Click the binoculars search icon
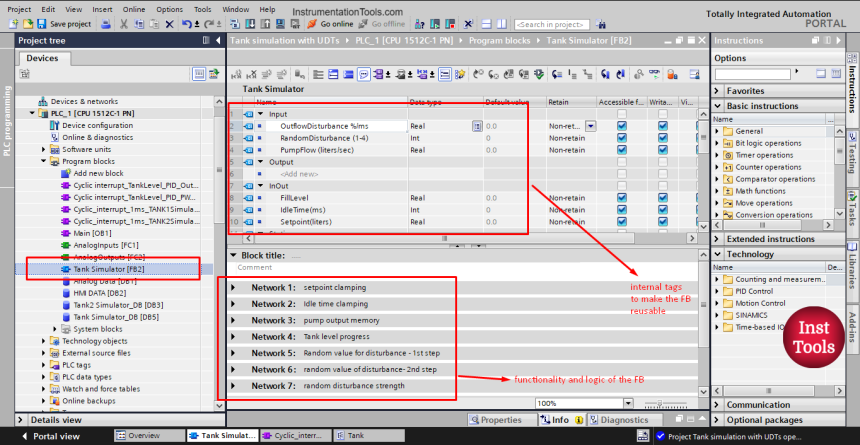 pyautogui.click(x=601, y=24)
